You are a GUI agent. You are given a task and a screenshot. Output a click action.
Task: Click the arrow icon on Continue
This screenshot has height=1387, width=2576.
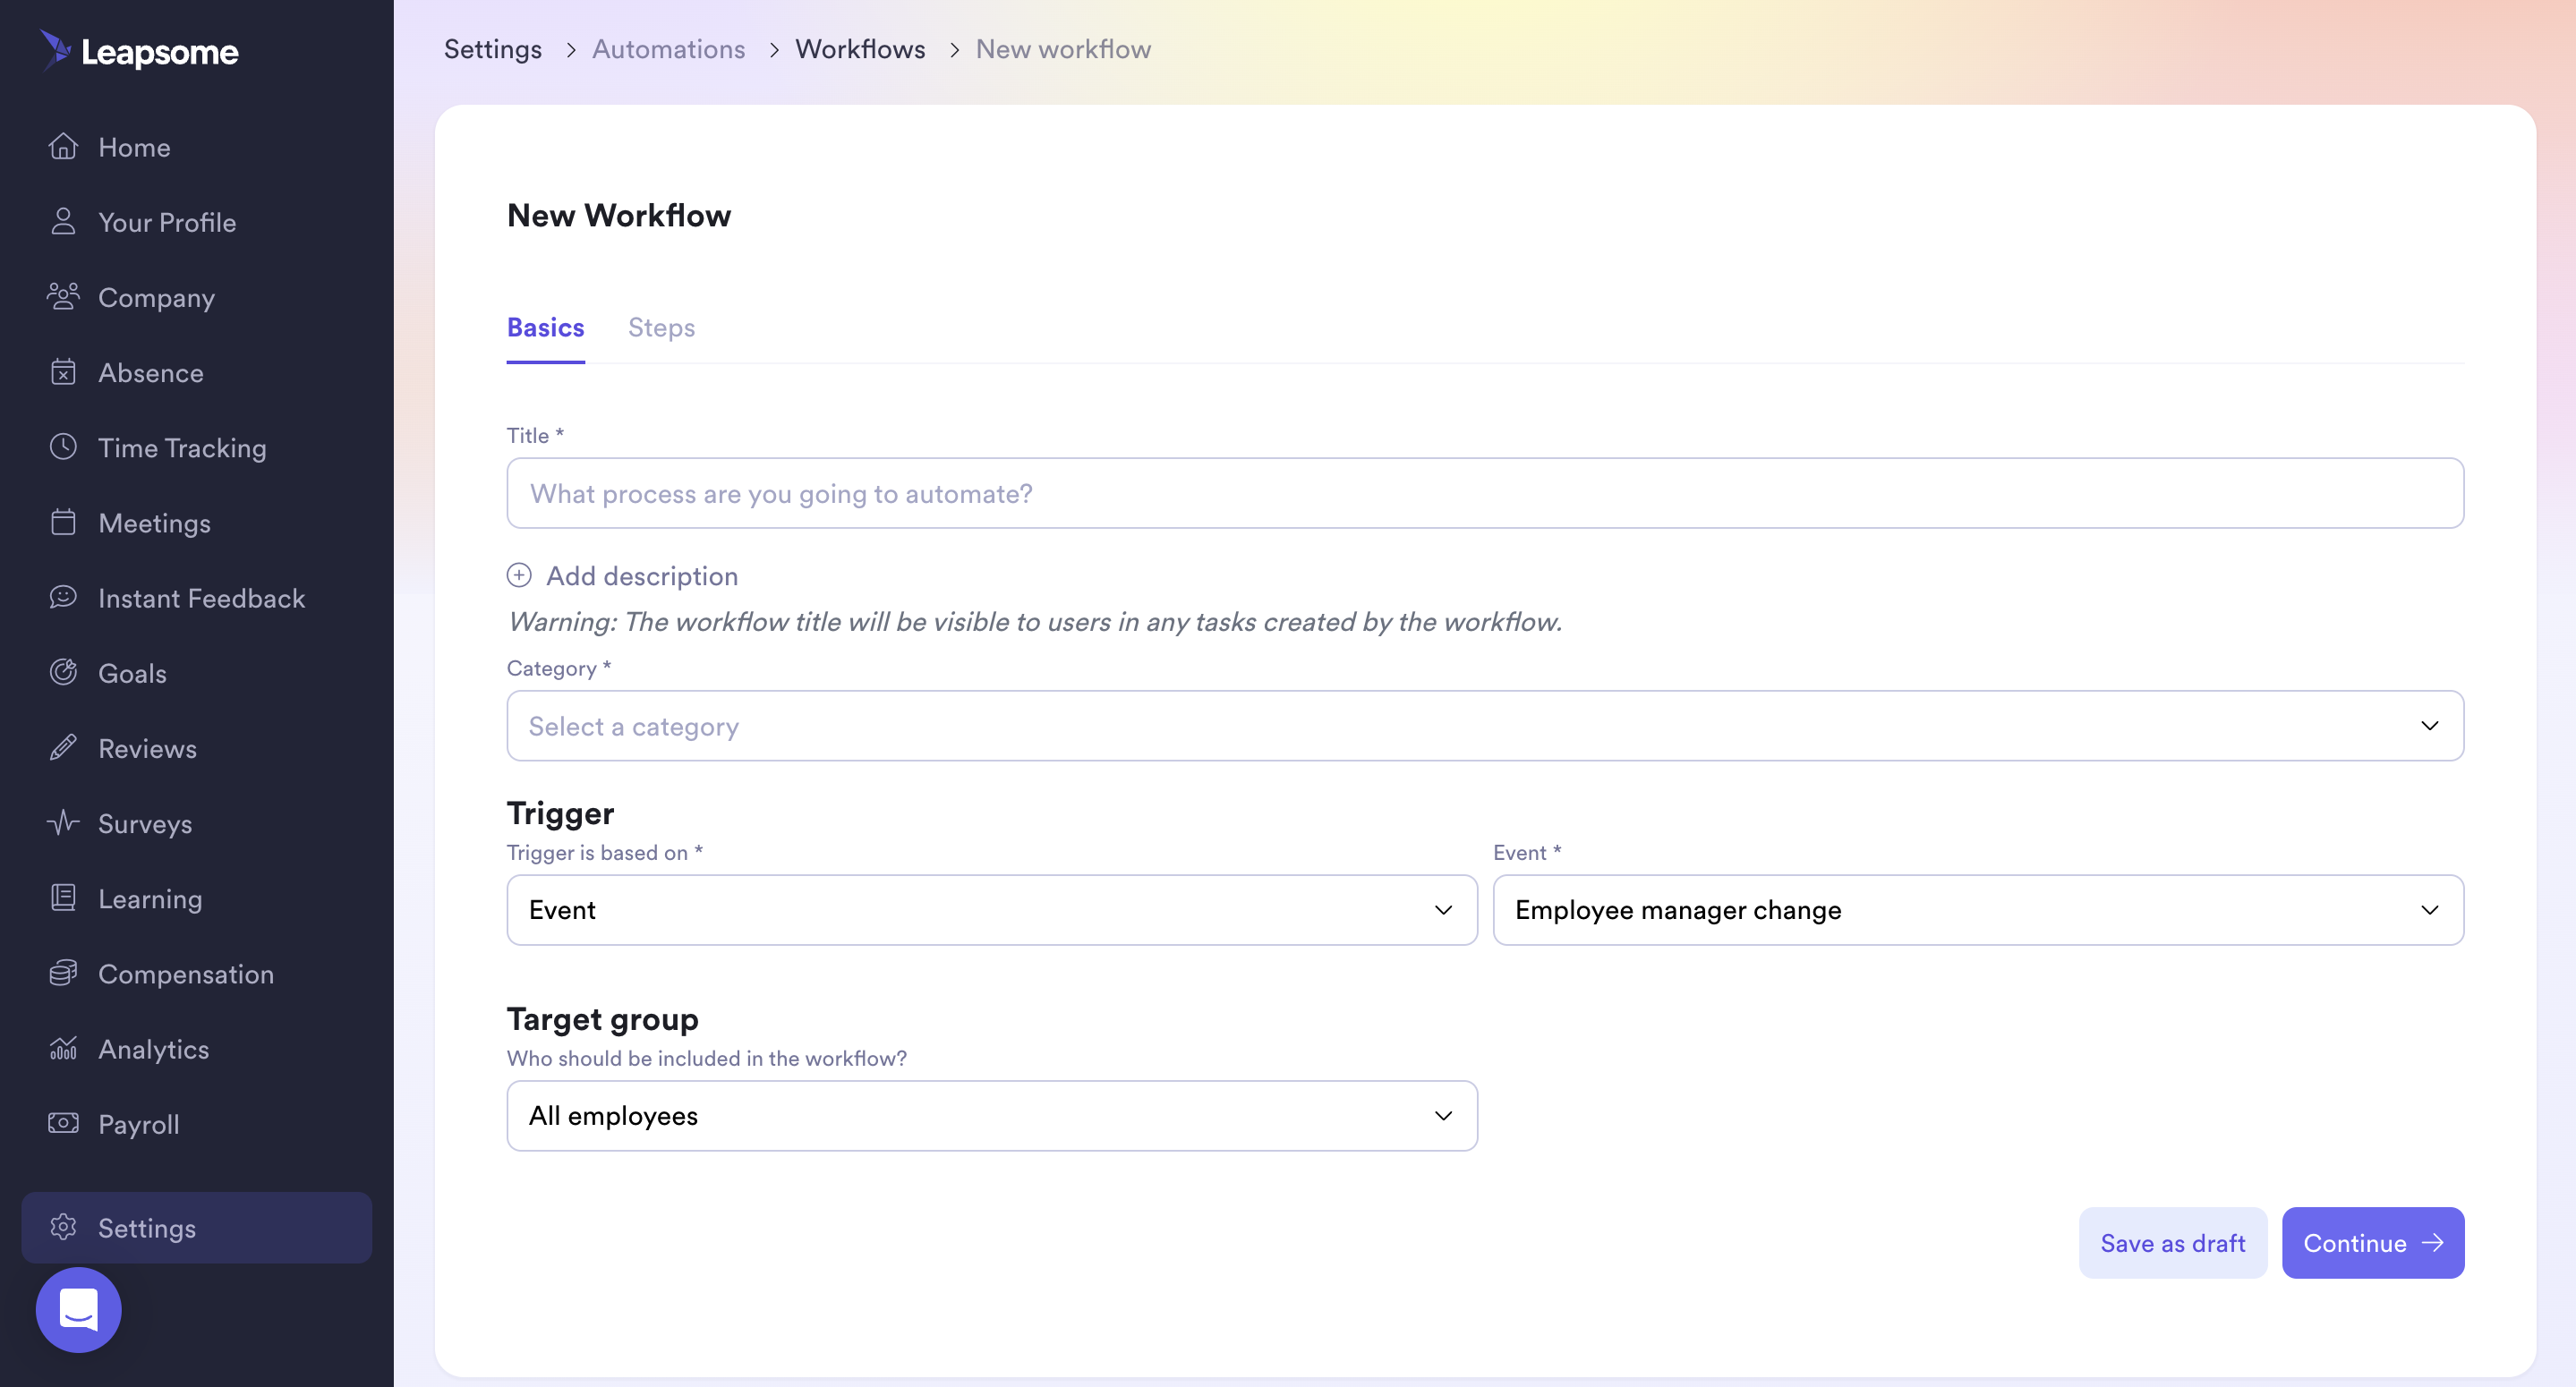(x=2432, y=1243)
